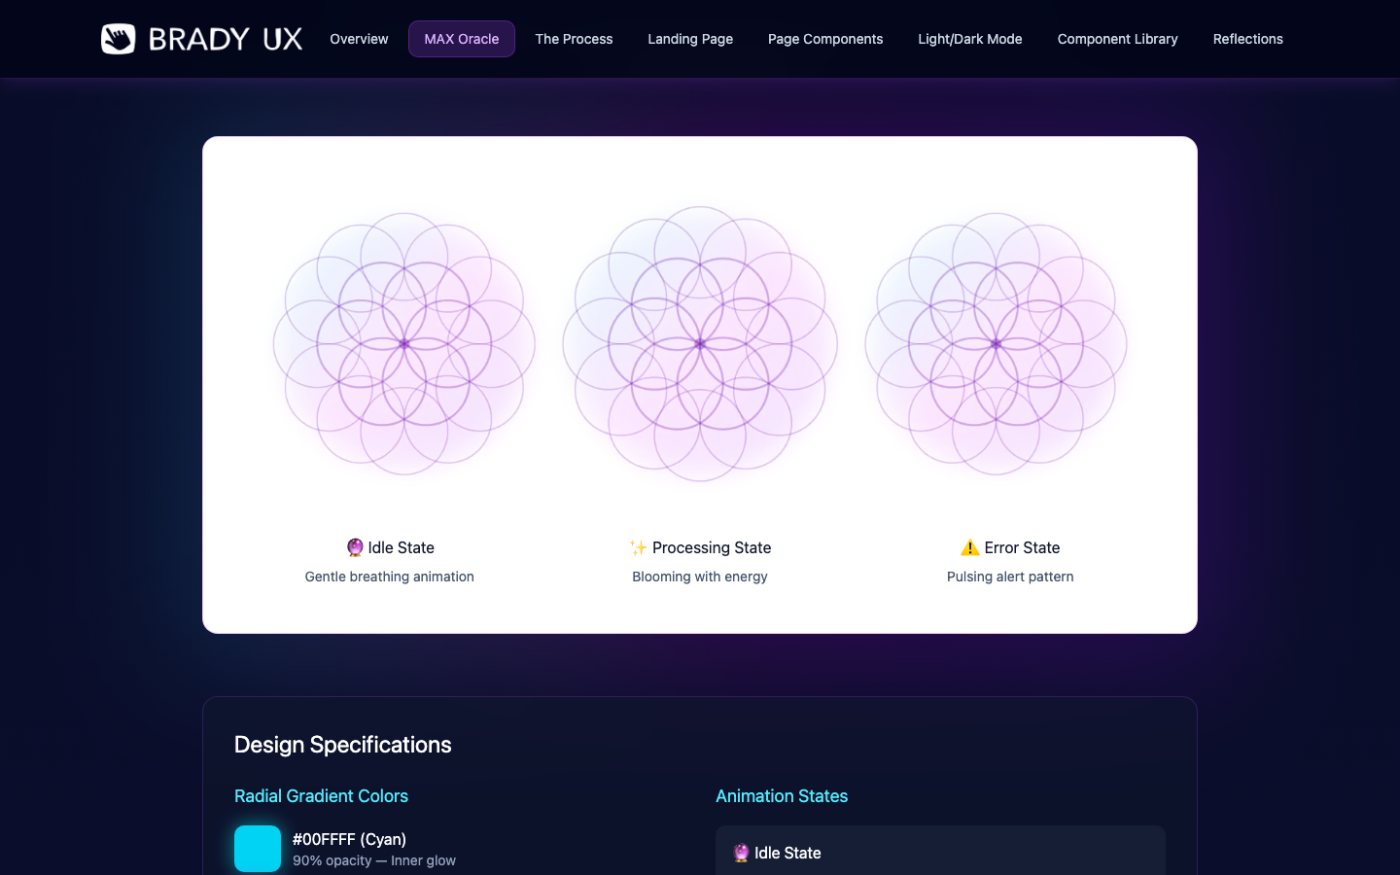
Task: Click the Design Specifications heading
Action: pyautogui.click(x=343, y=745)
